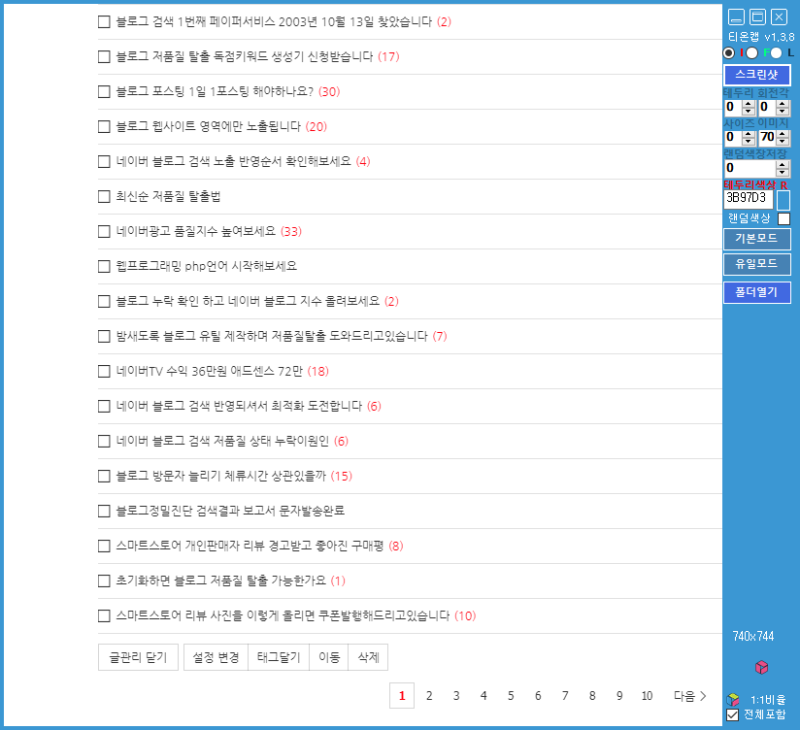800x730 pixels.
Task: Check '블로그정밀진단 검색결과 보고서 문자발송완료' checkbox
Action: pos(104,511)
